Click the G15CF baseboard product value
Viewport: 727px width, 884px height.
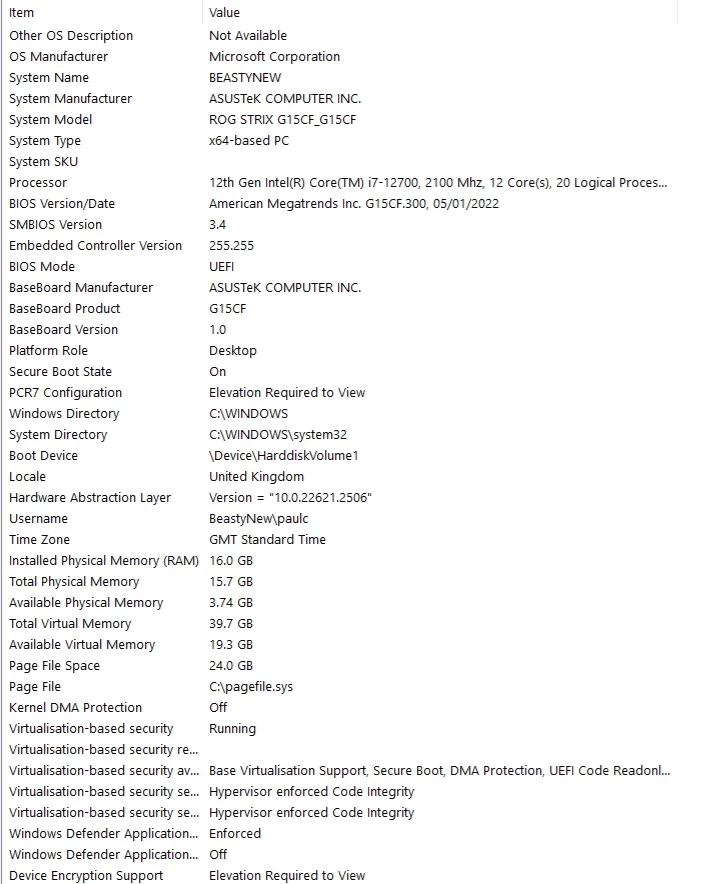click(228, 308)
